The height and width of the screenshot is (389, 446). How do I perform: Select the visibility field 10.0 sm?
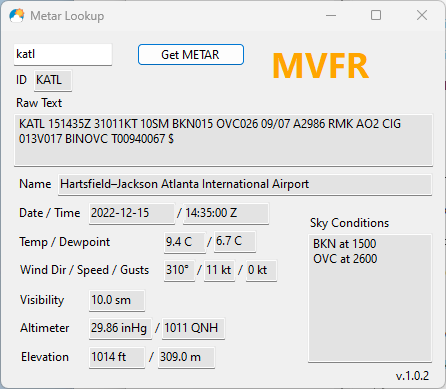click(117, 300)
